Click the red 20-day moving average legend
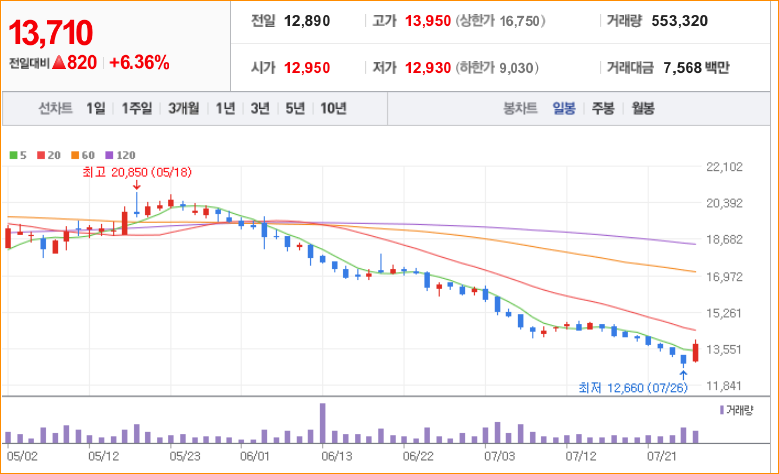 (49, 155)
